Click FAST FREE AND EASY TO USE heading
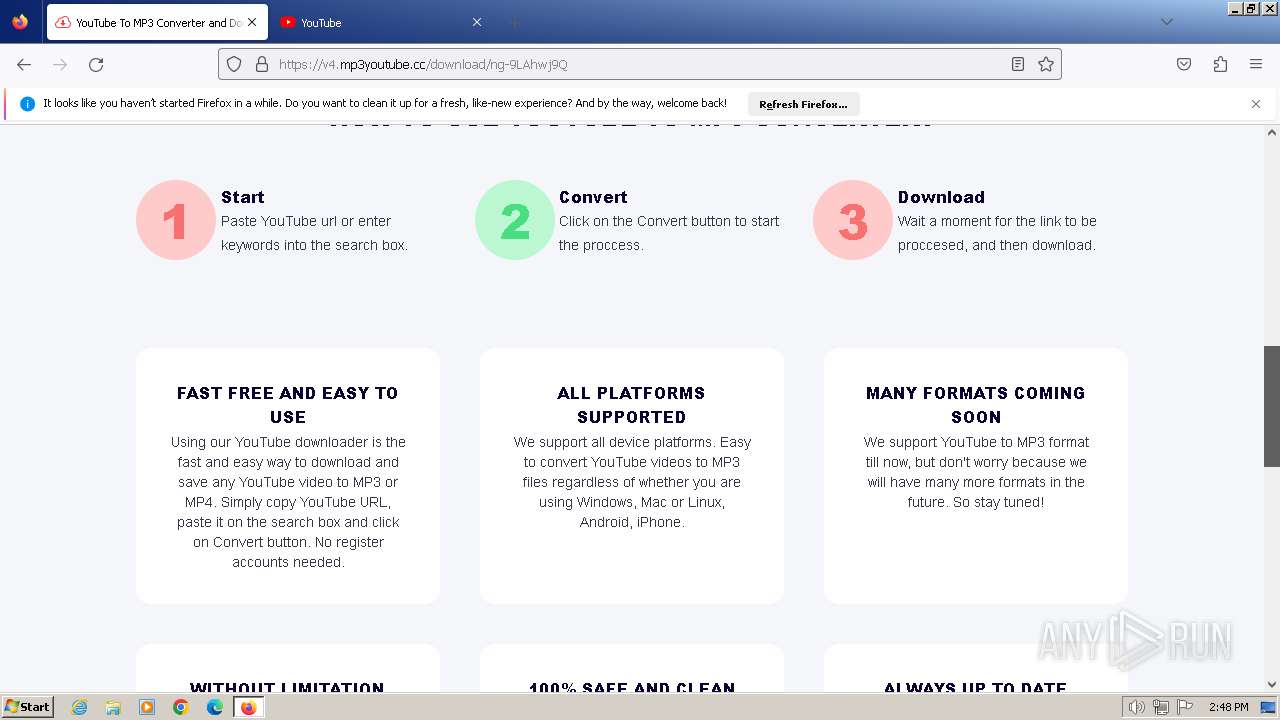This screenshot has height=720, width=1280. (288, 405)
